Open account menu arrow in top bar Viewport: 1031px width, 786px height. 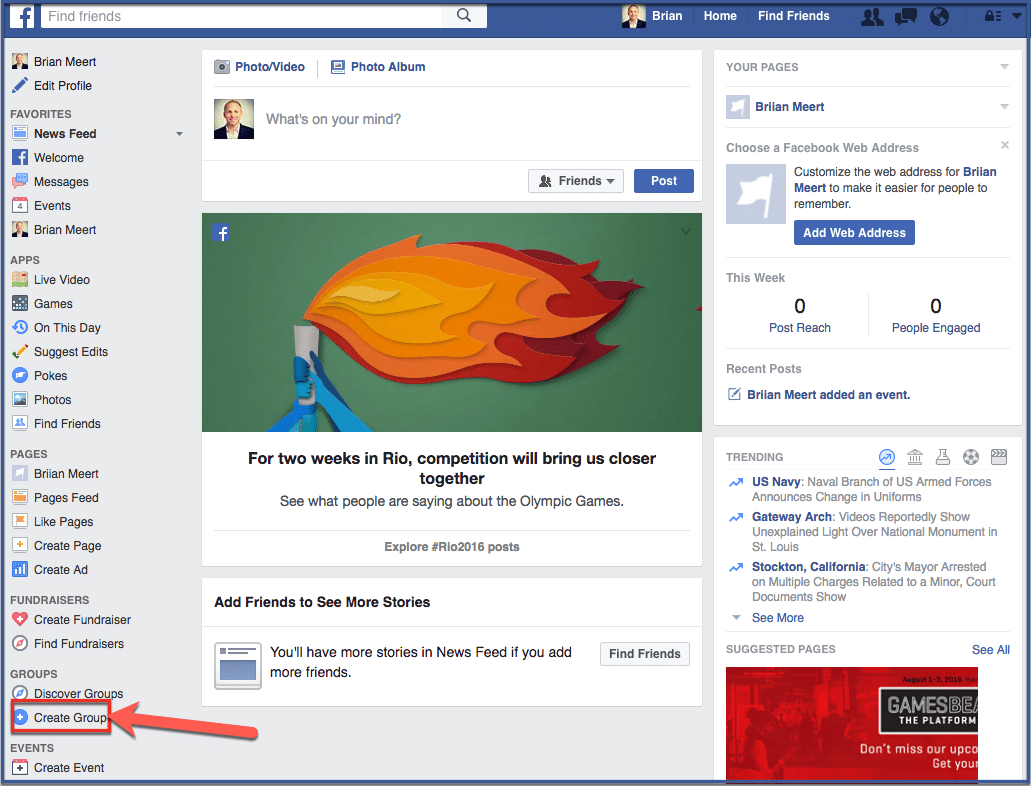(x=1017, y=16)
